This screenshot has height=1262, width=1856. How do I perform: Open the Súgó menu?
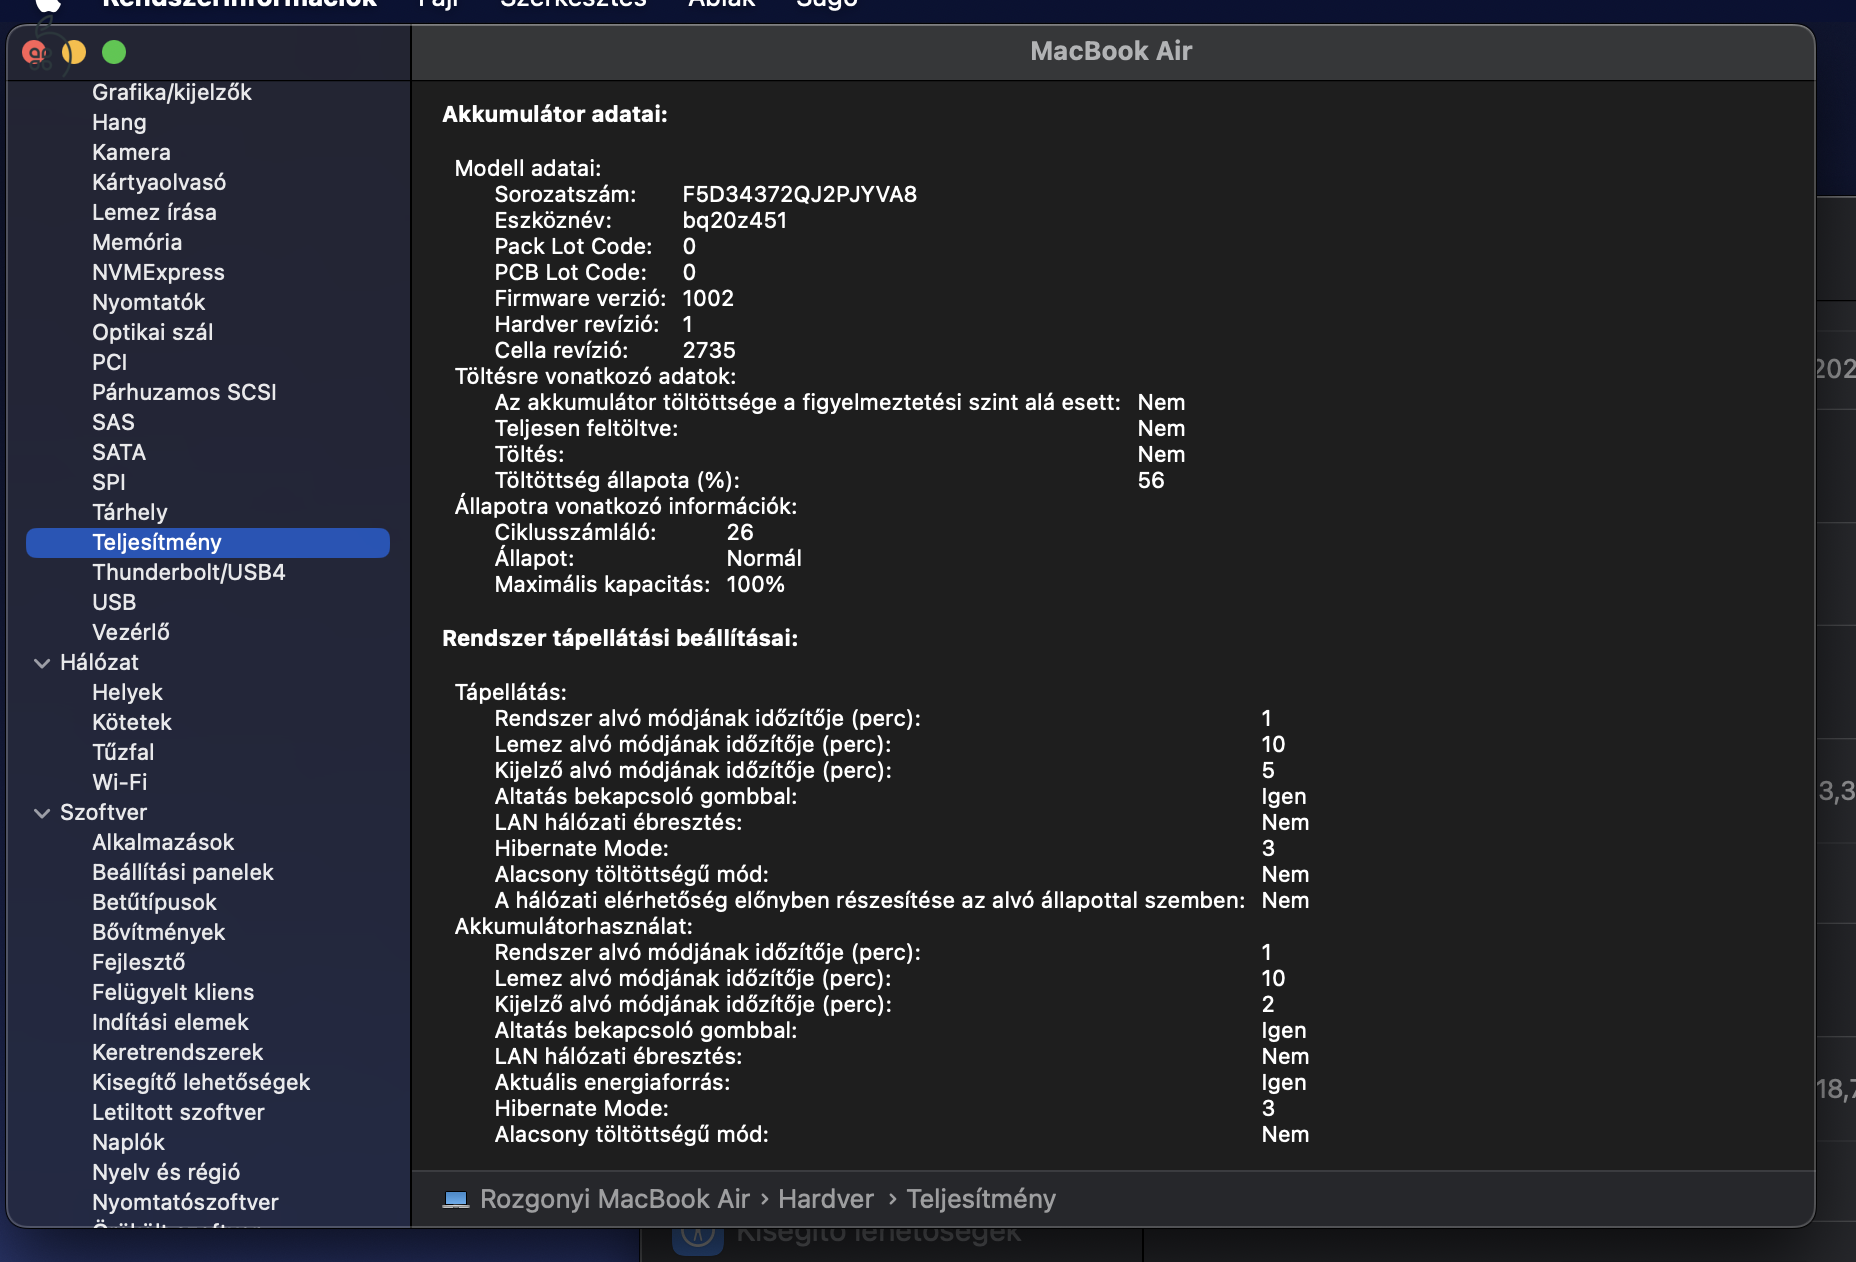[x=826, y=3]
